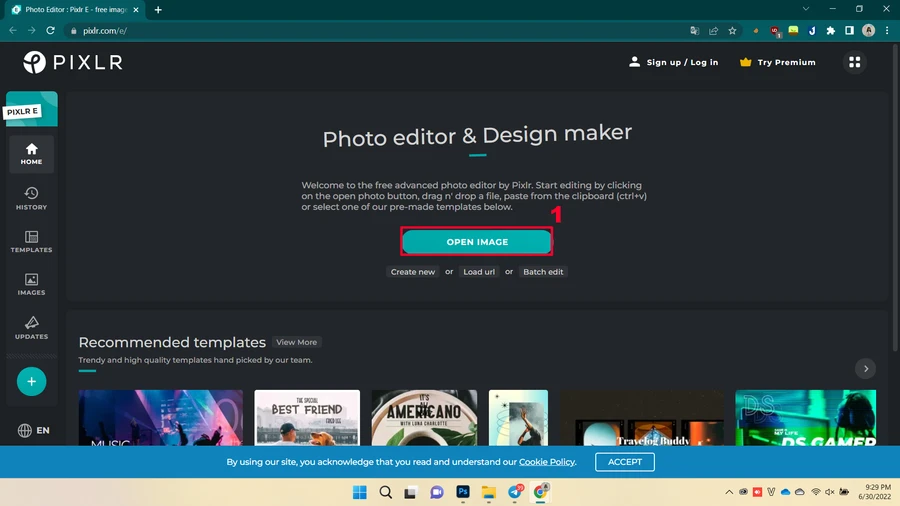900x506 pixels.
Task: Open the Best Friend template
Action: [307, 418]
